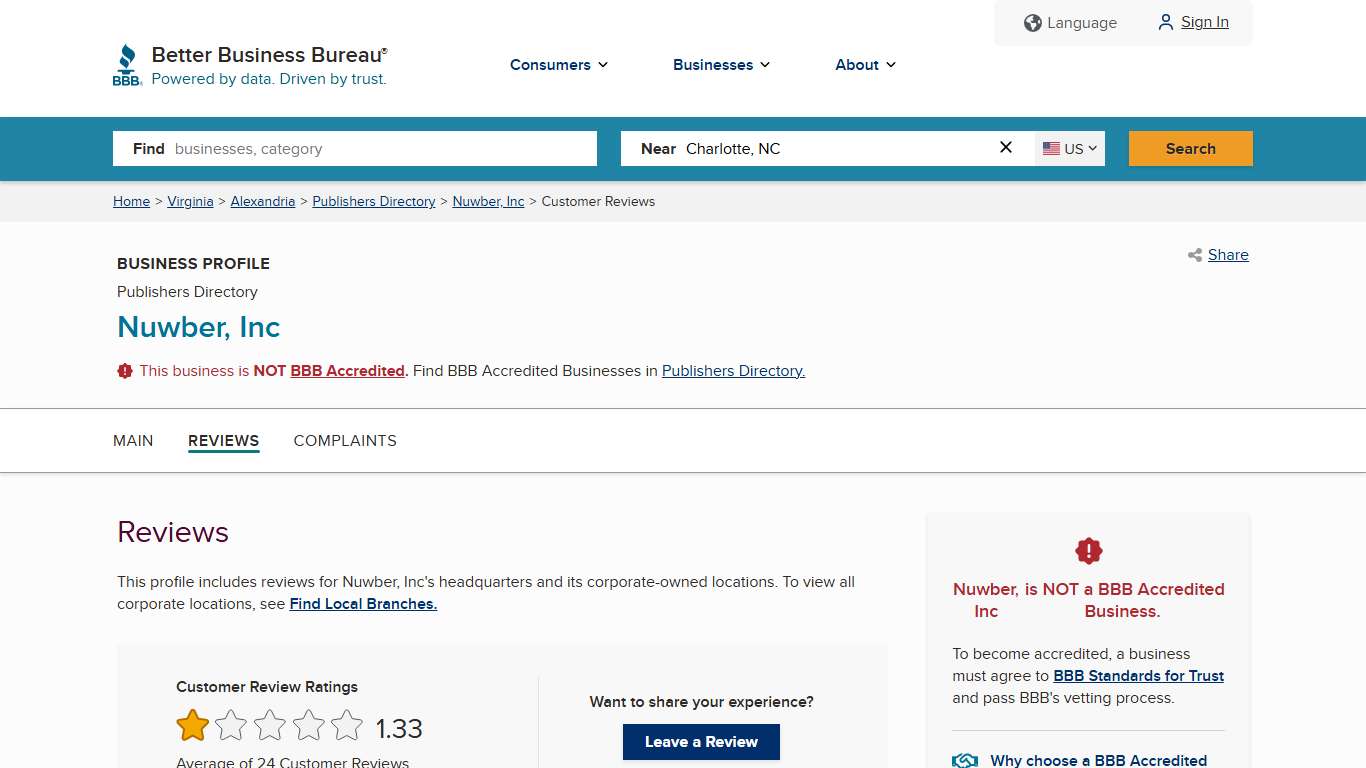Click the red NOT Accredited seal icon

tap(1088, 550)
